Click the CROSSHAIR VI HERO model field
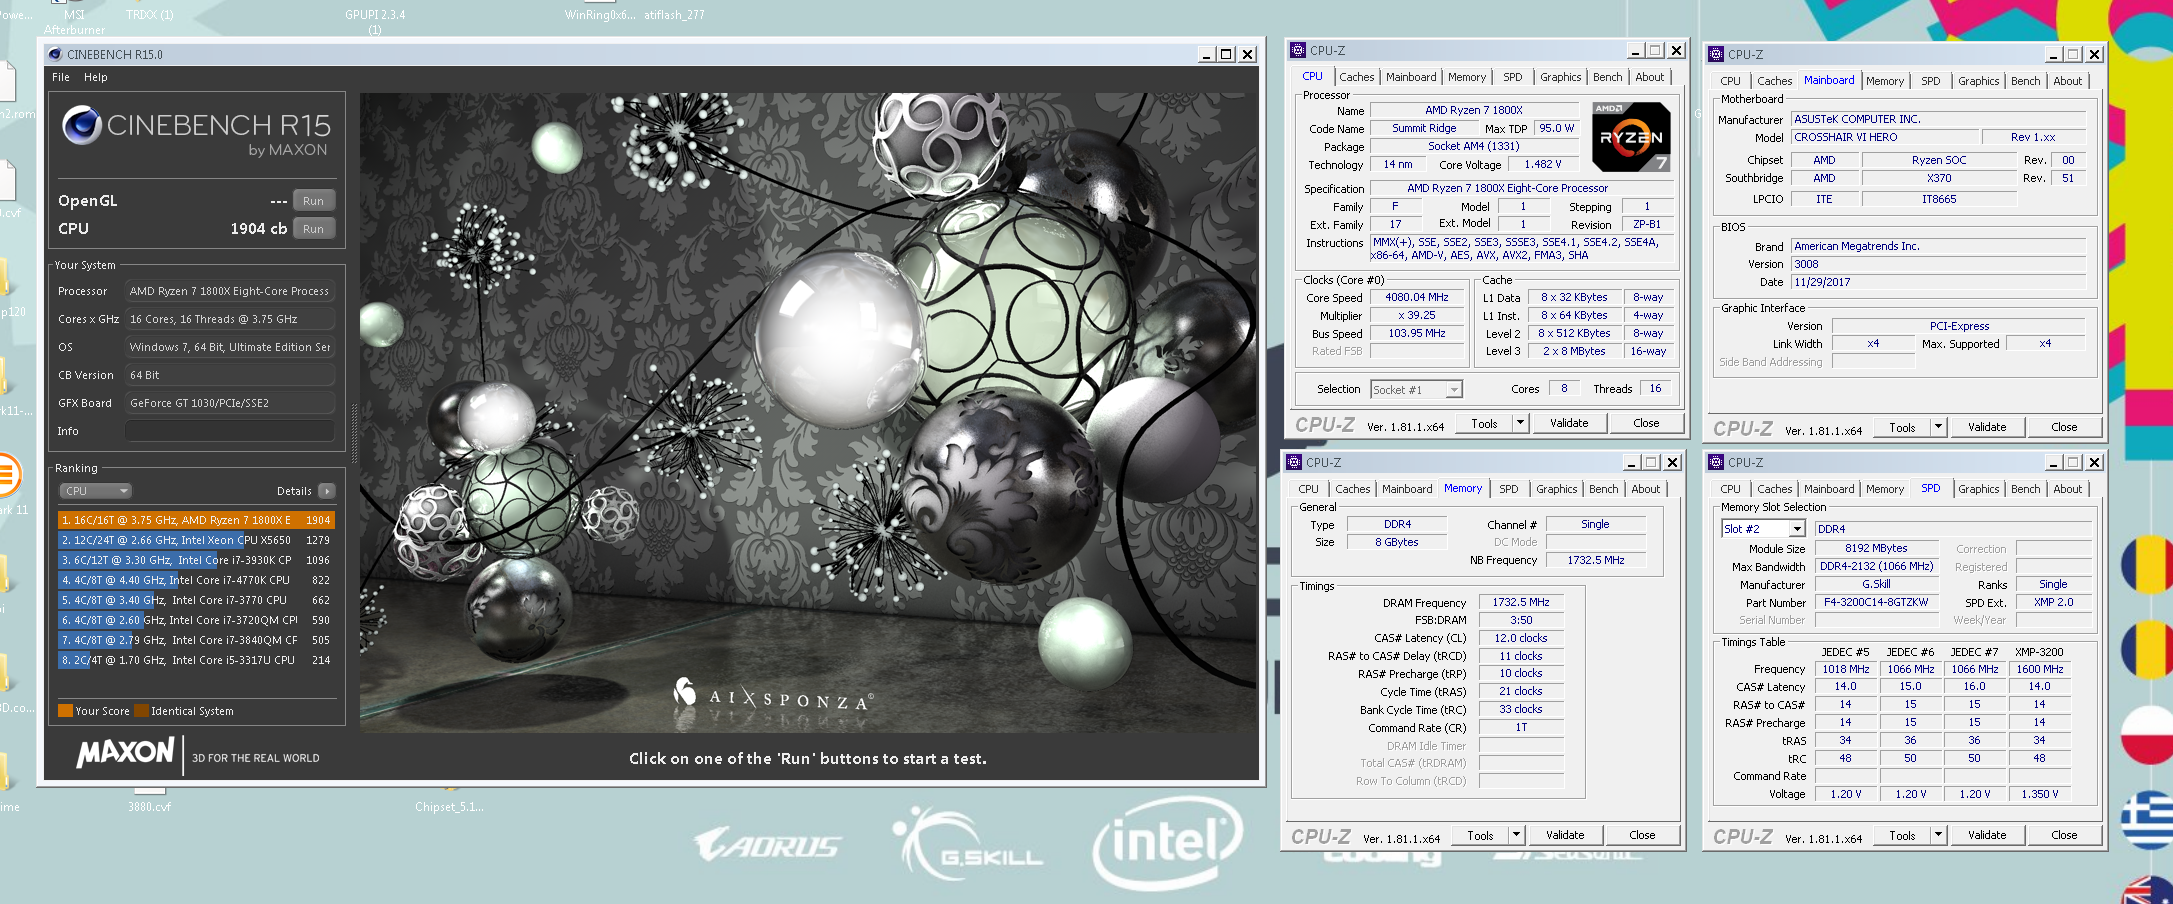This screenshot has width=2173, height=904. 1885,137
